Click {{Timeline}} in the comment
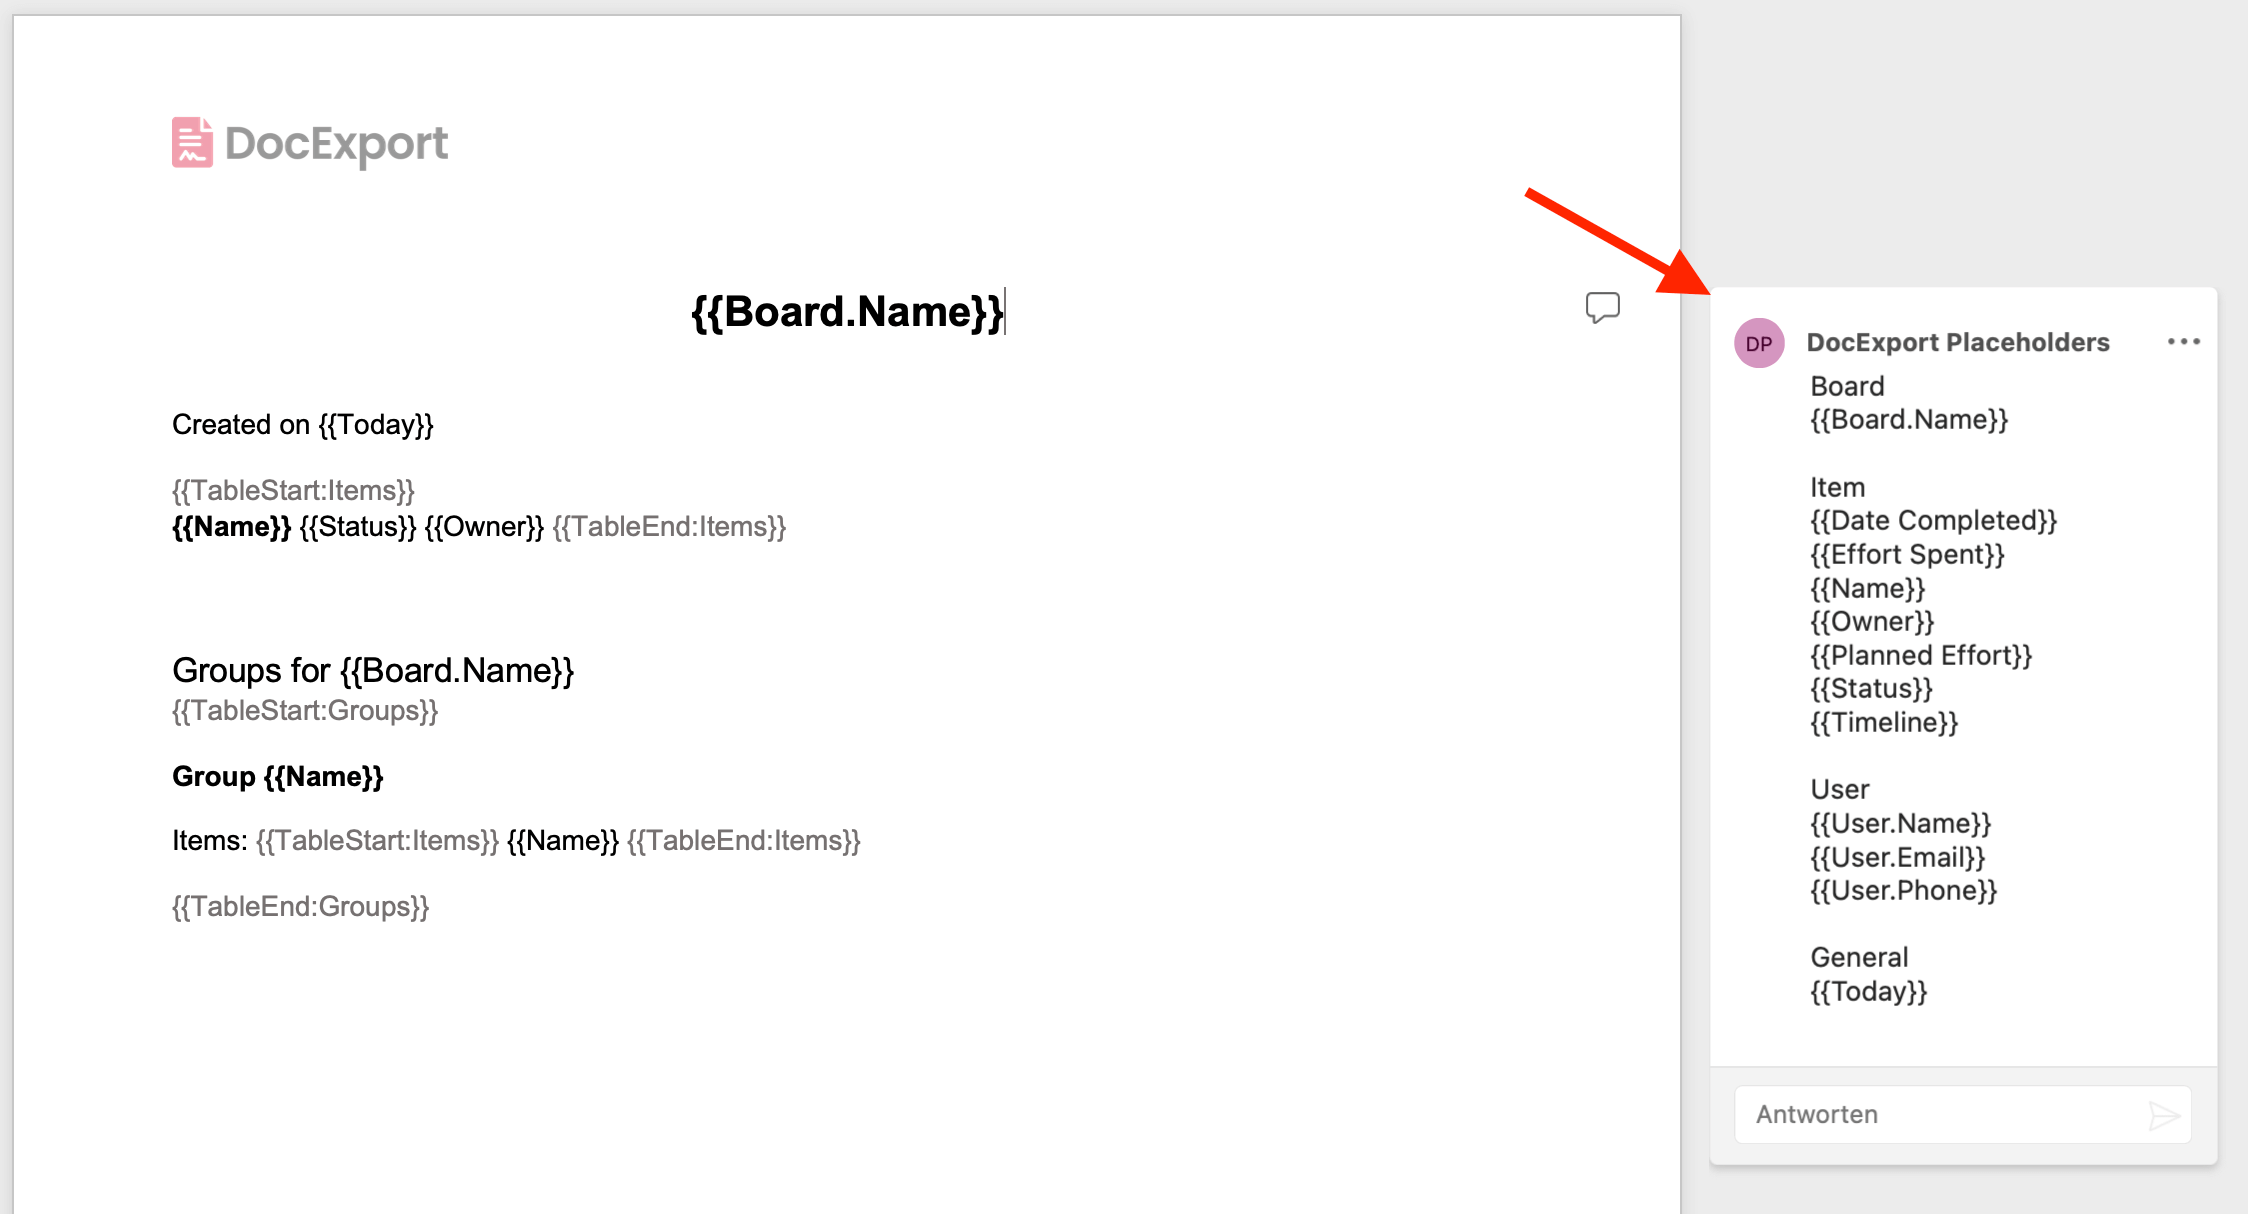 coord(1884,723)
